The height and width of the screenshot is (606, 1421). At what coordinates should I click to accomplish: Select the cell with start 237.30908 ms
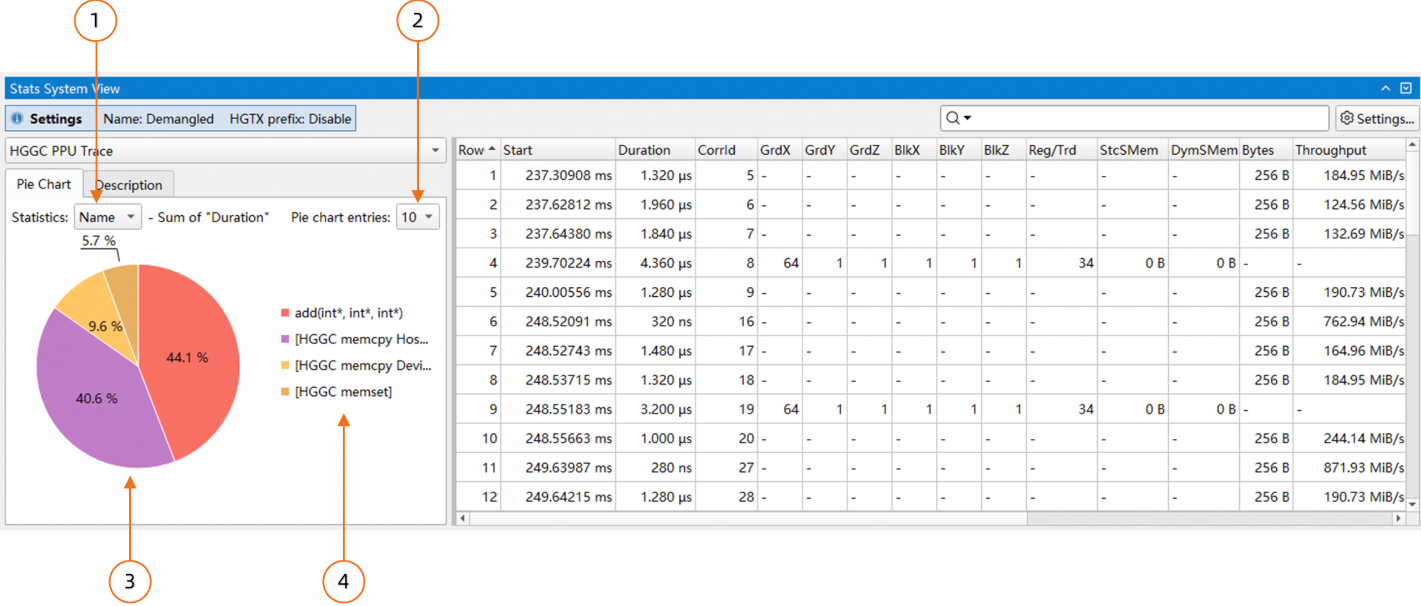557,176
